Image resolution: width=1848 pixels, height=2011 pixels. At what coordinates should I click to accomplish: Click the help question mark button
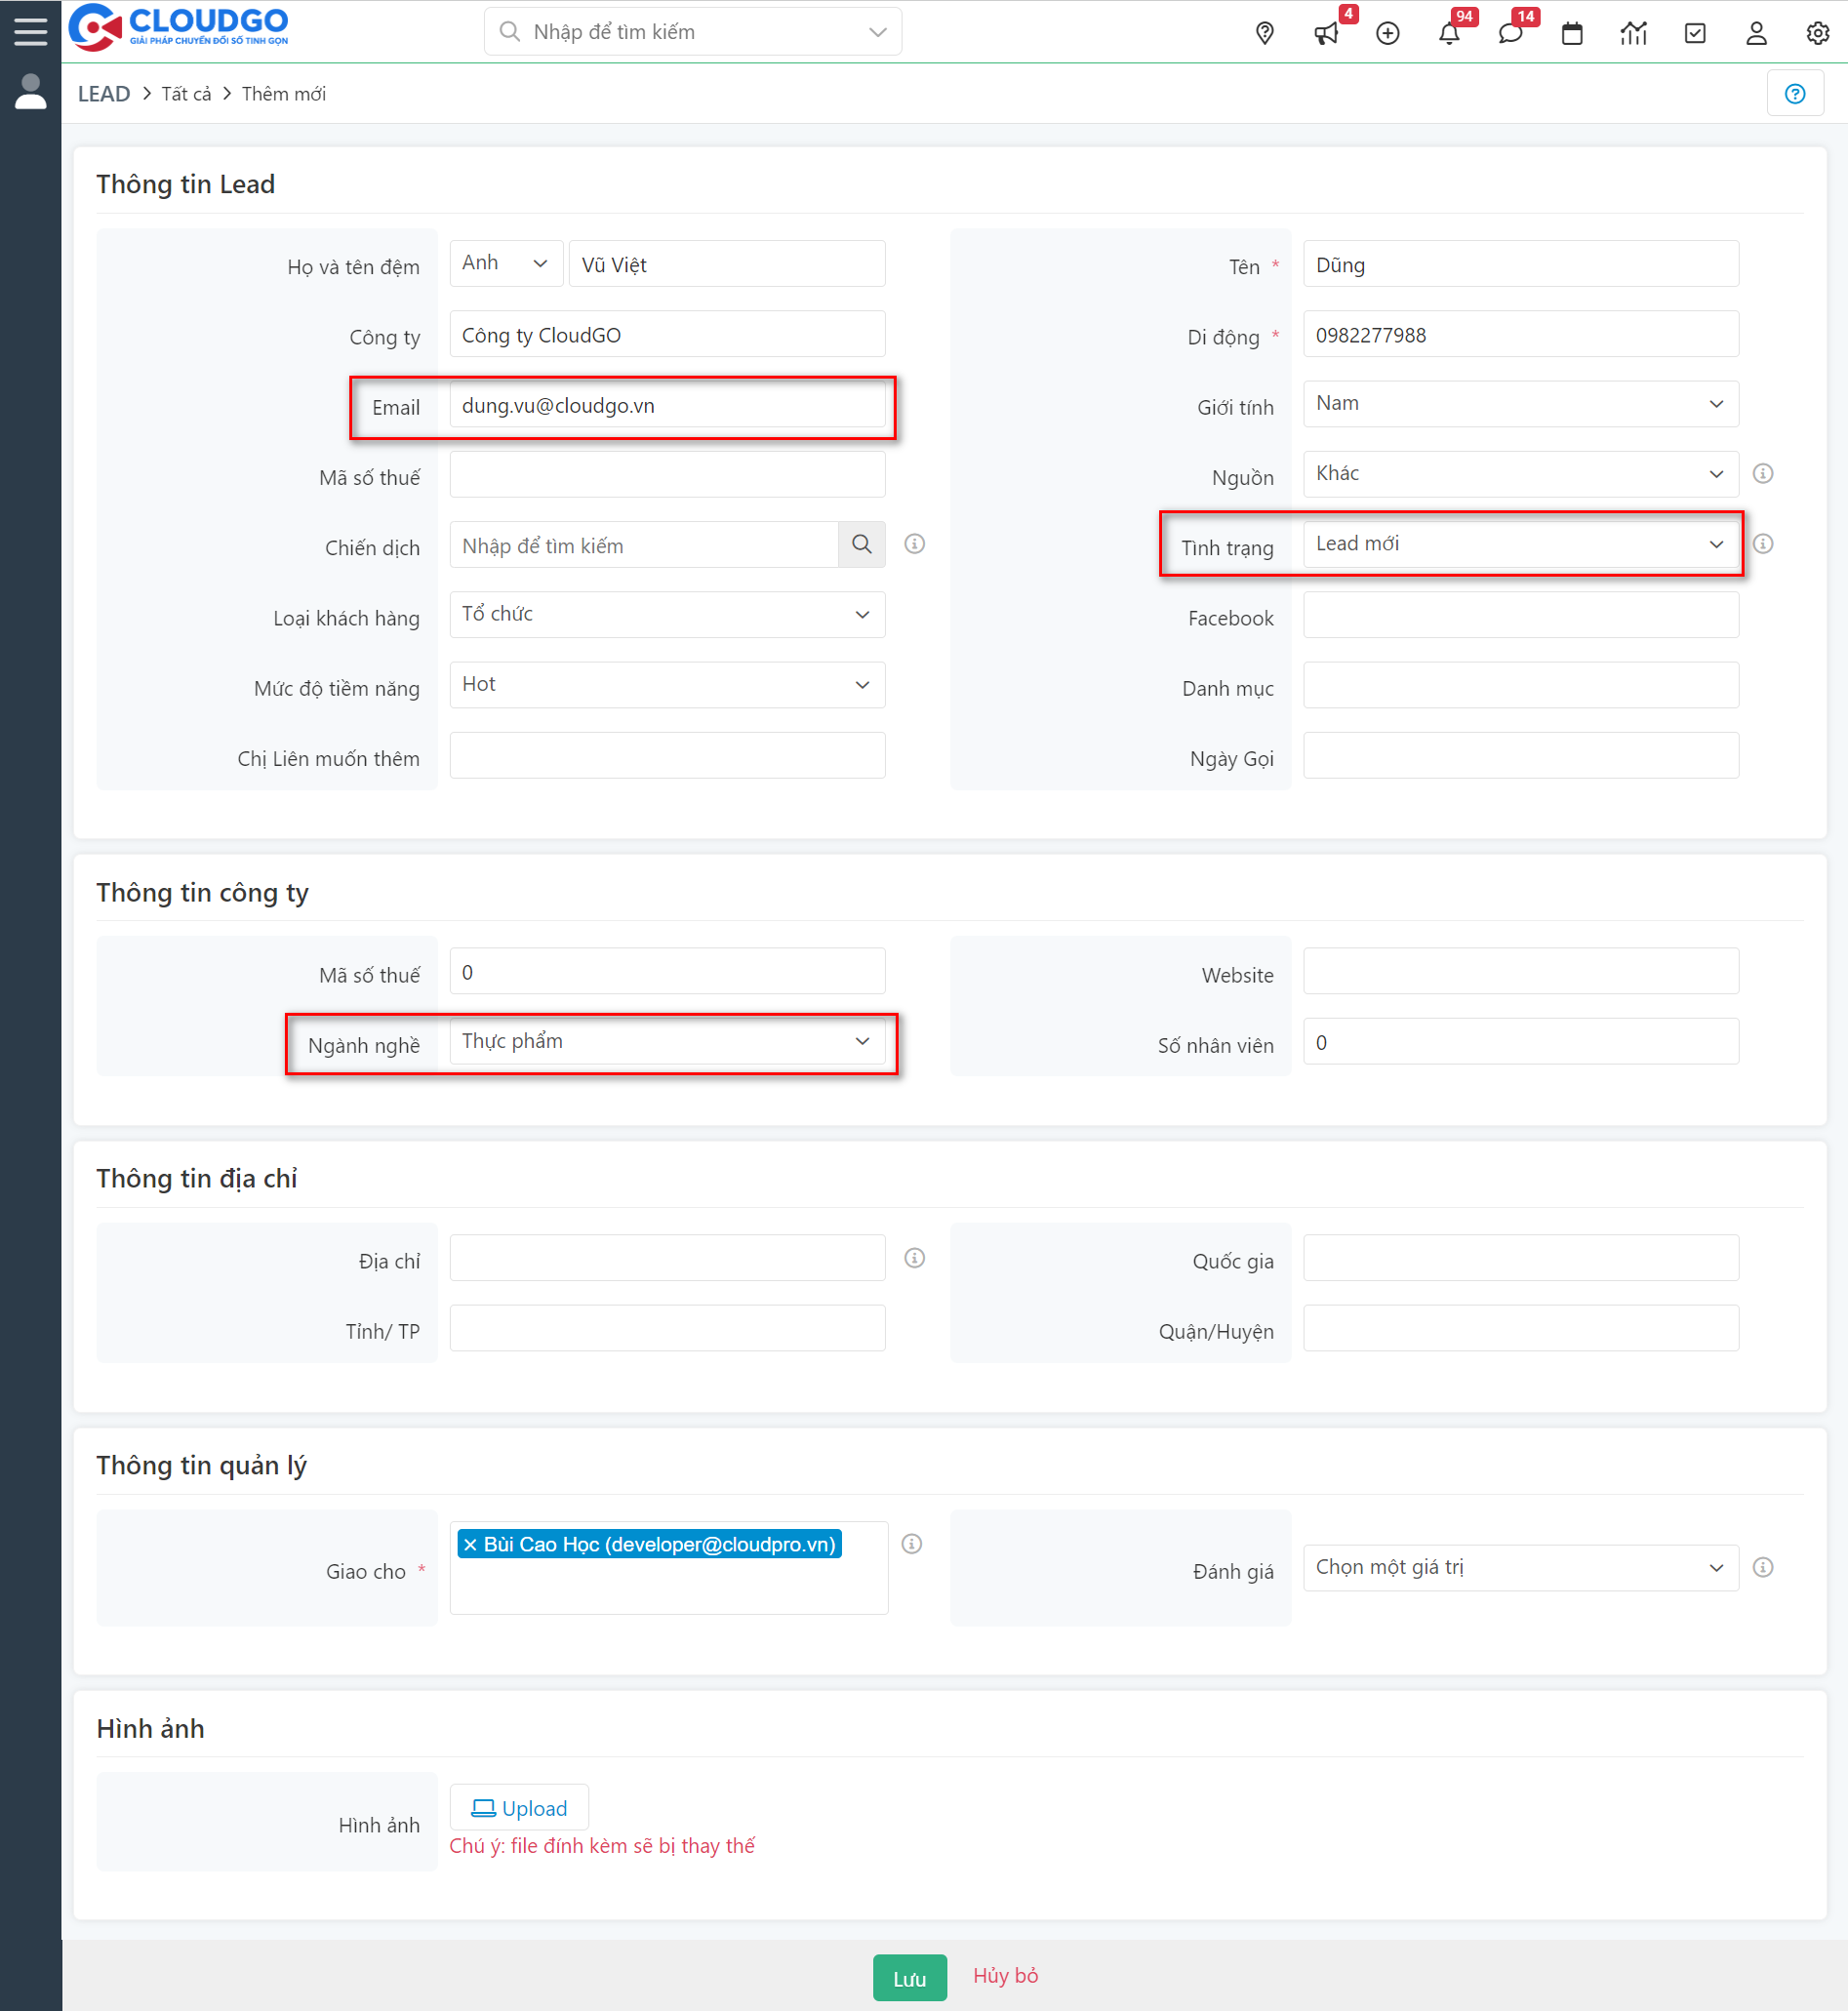1794,93
